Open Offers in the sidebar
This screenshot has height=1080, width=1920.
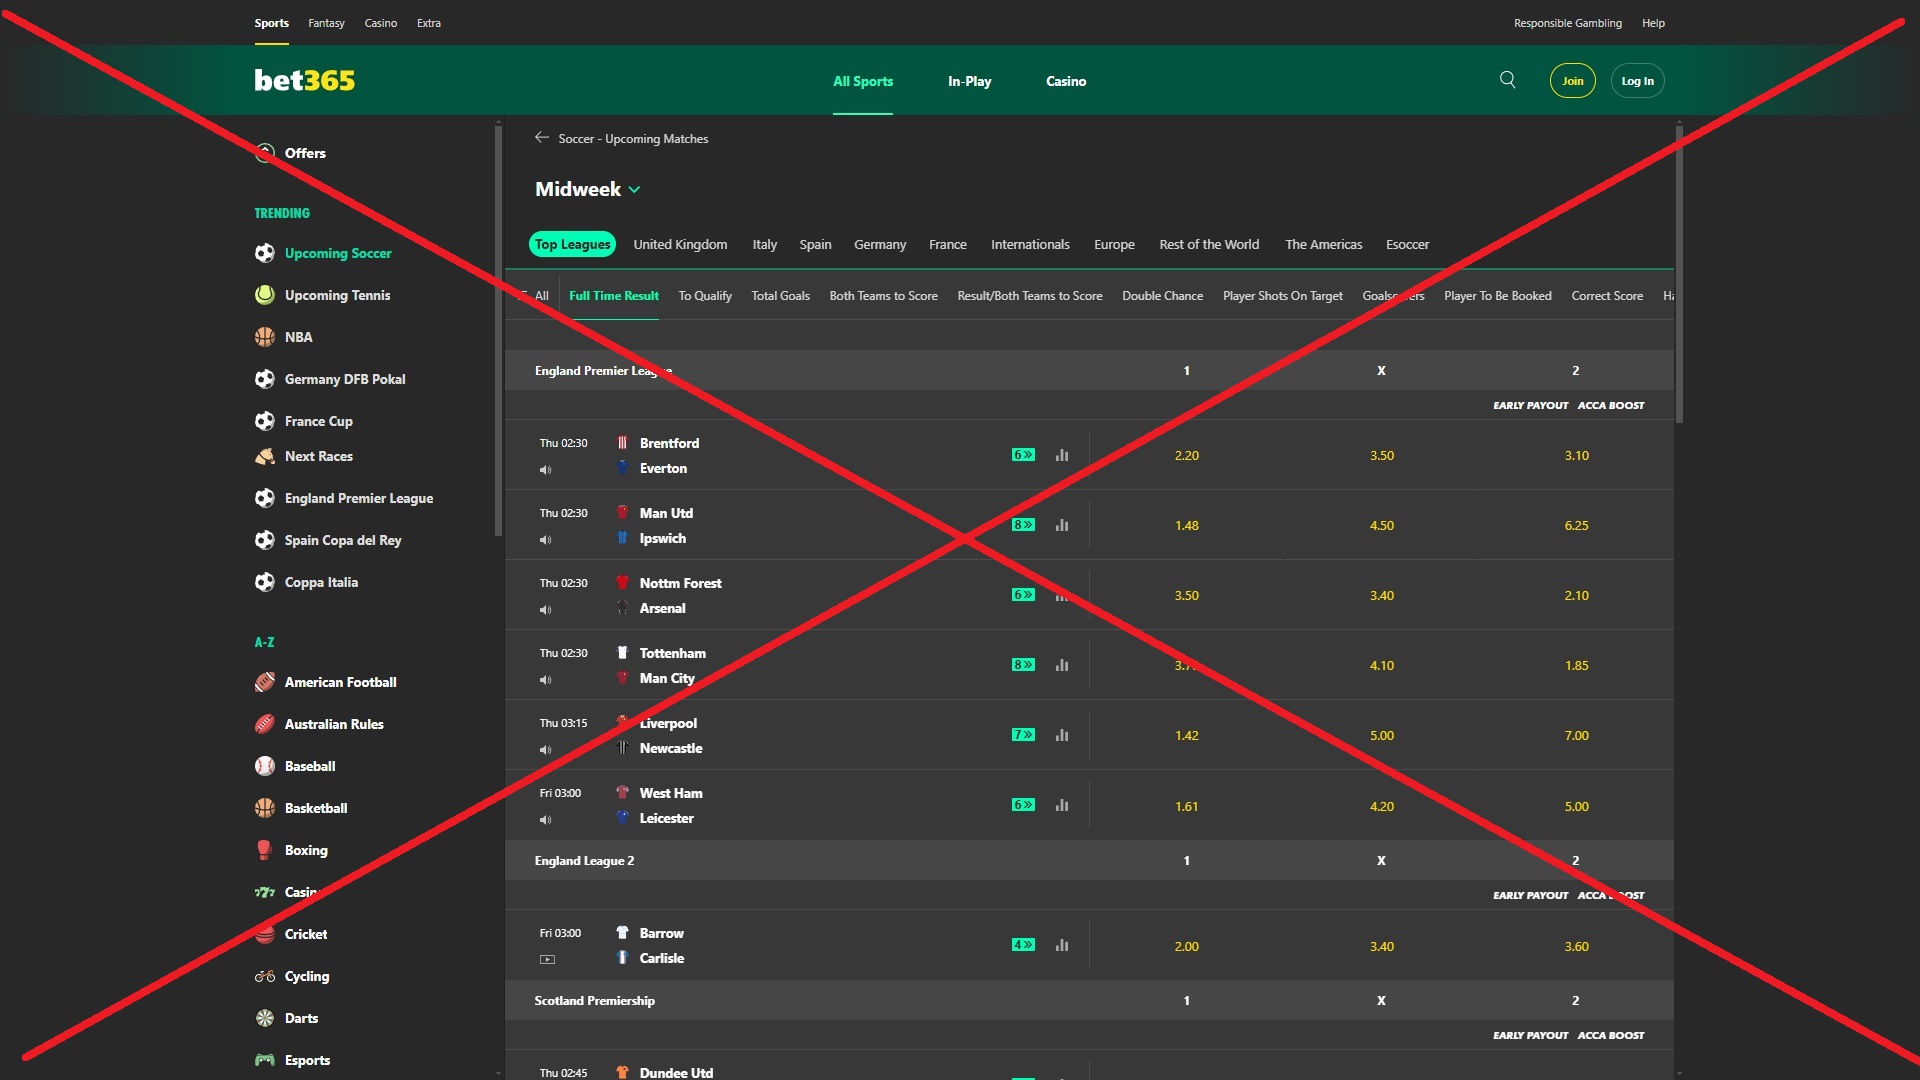[305, 153]
